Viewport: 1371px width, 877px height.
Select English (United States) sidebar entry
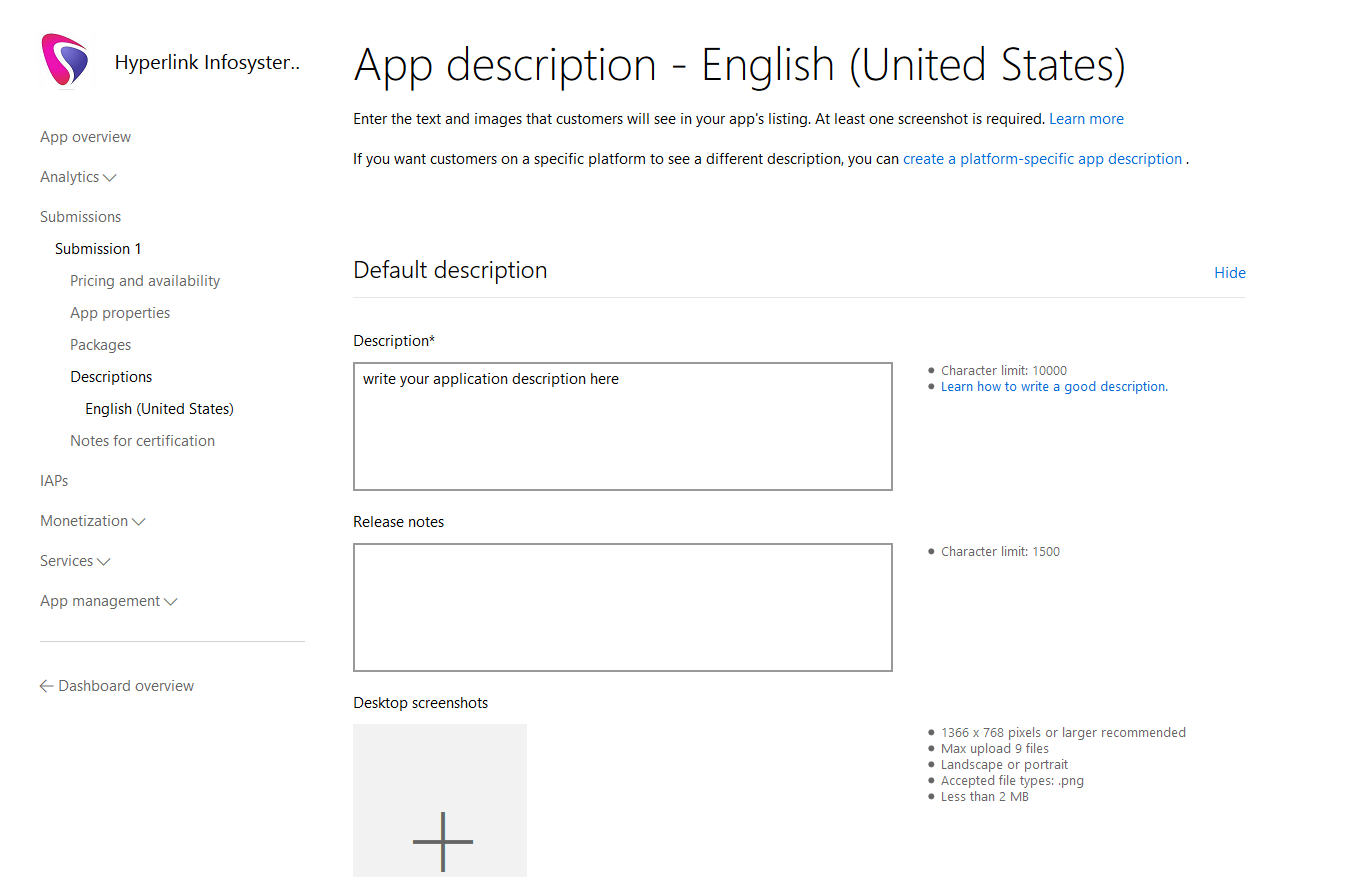pyautogui.click(x=159, y=409)
